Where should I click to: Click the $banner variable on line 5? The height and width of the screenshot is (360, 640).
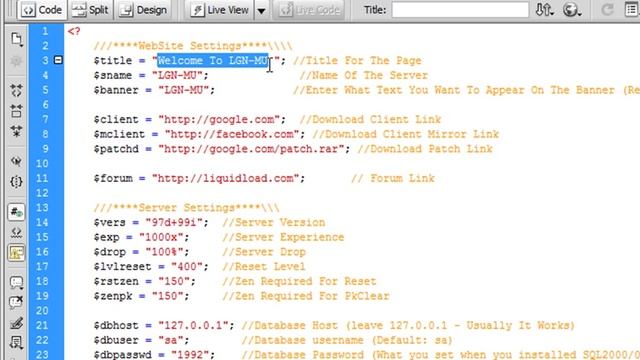pos(116,90)
